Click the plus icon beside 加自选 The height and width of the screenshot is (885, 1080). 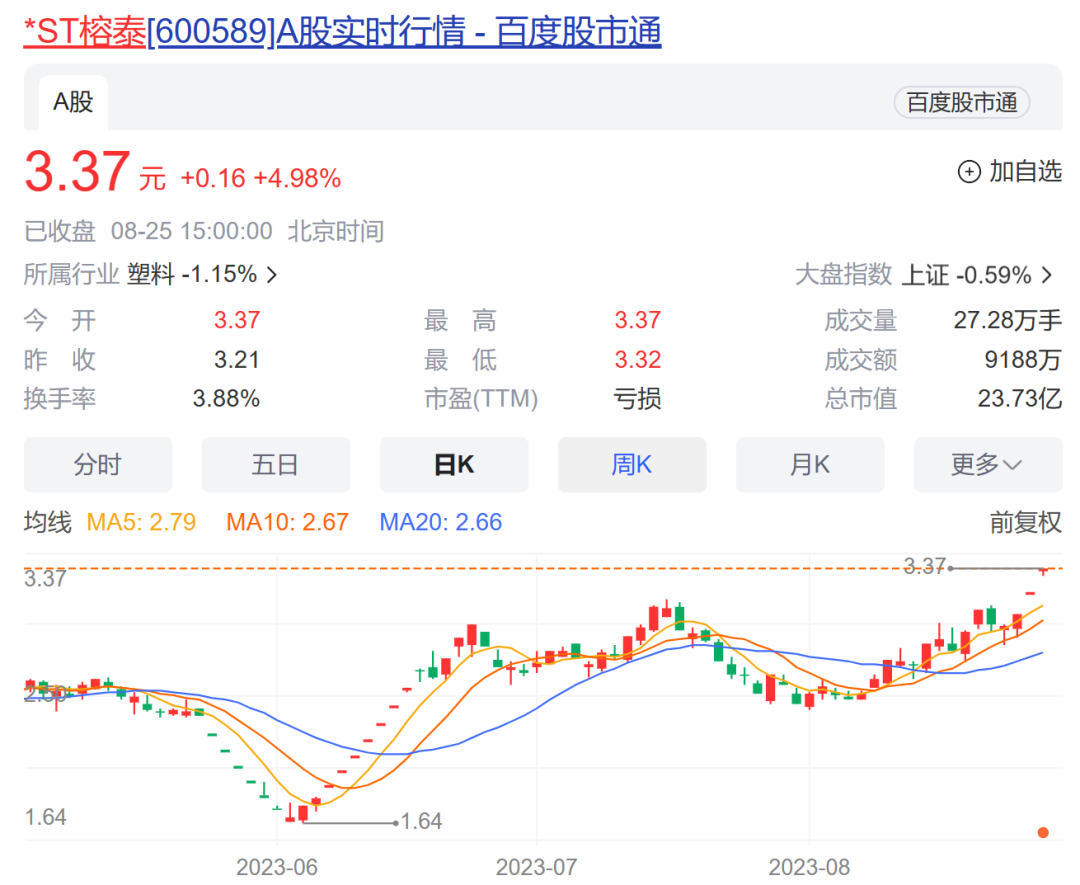969,171
